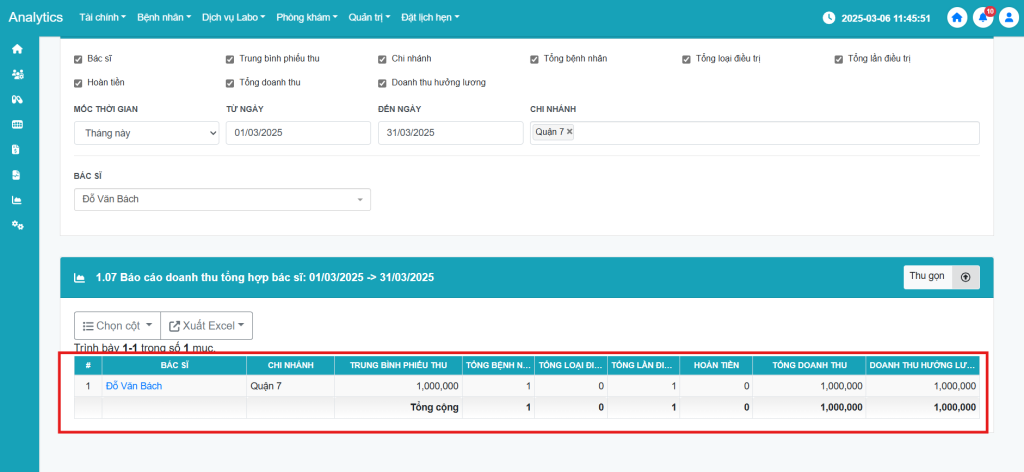Click the user profile icon
The width and height of the screenshot is (1024, 472).
pyautogui.click(x=1007, y=17)
